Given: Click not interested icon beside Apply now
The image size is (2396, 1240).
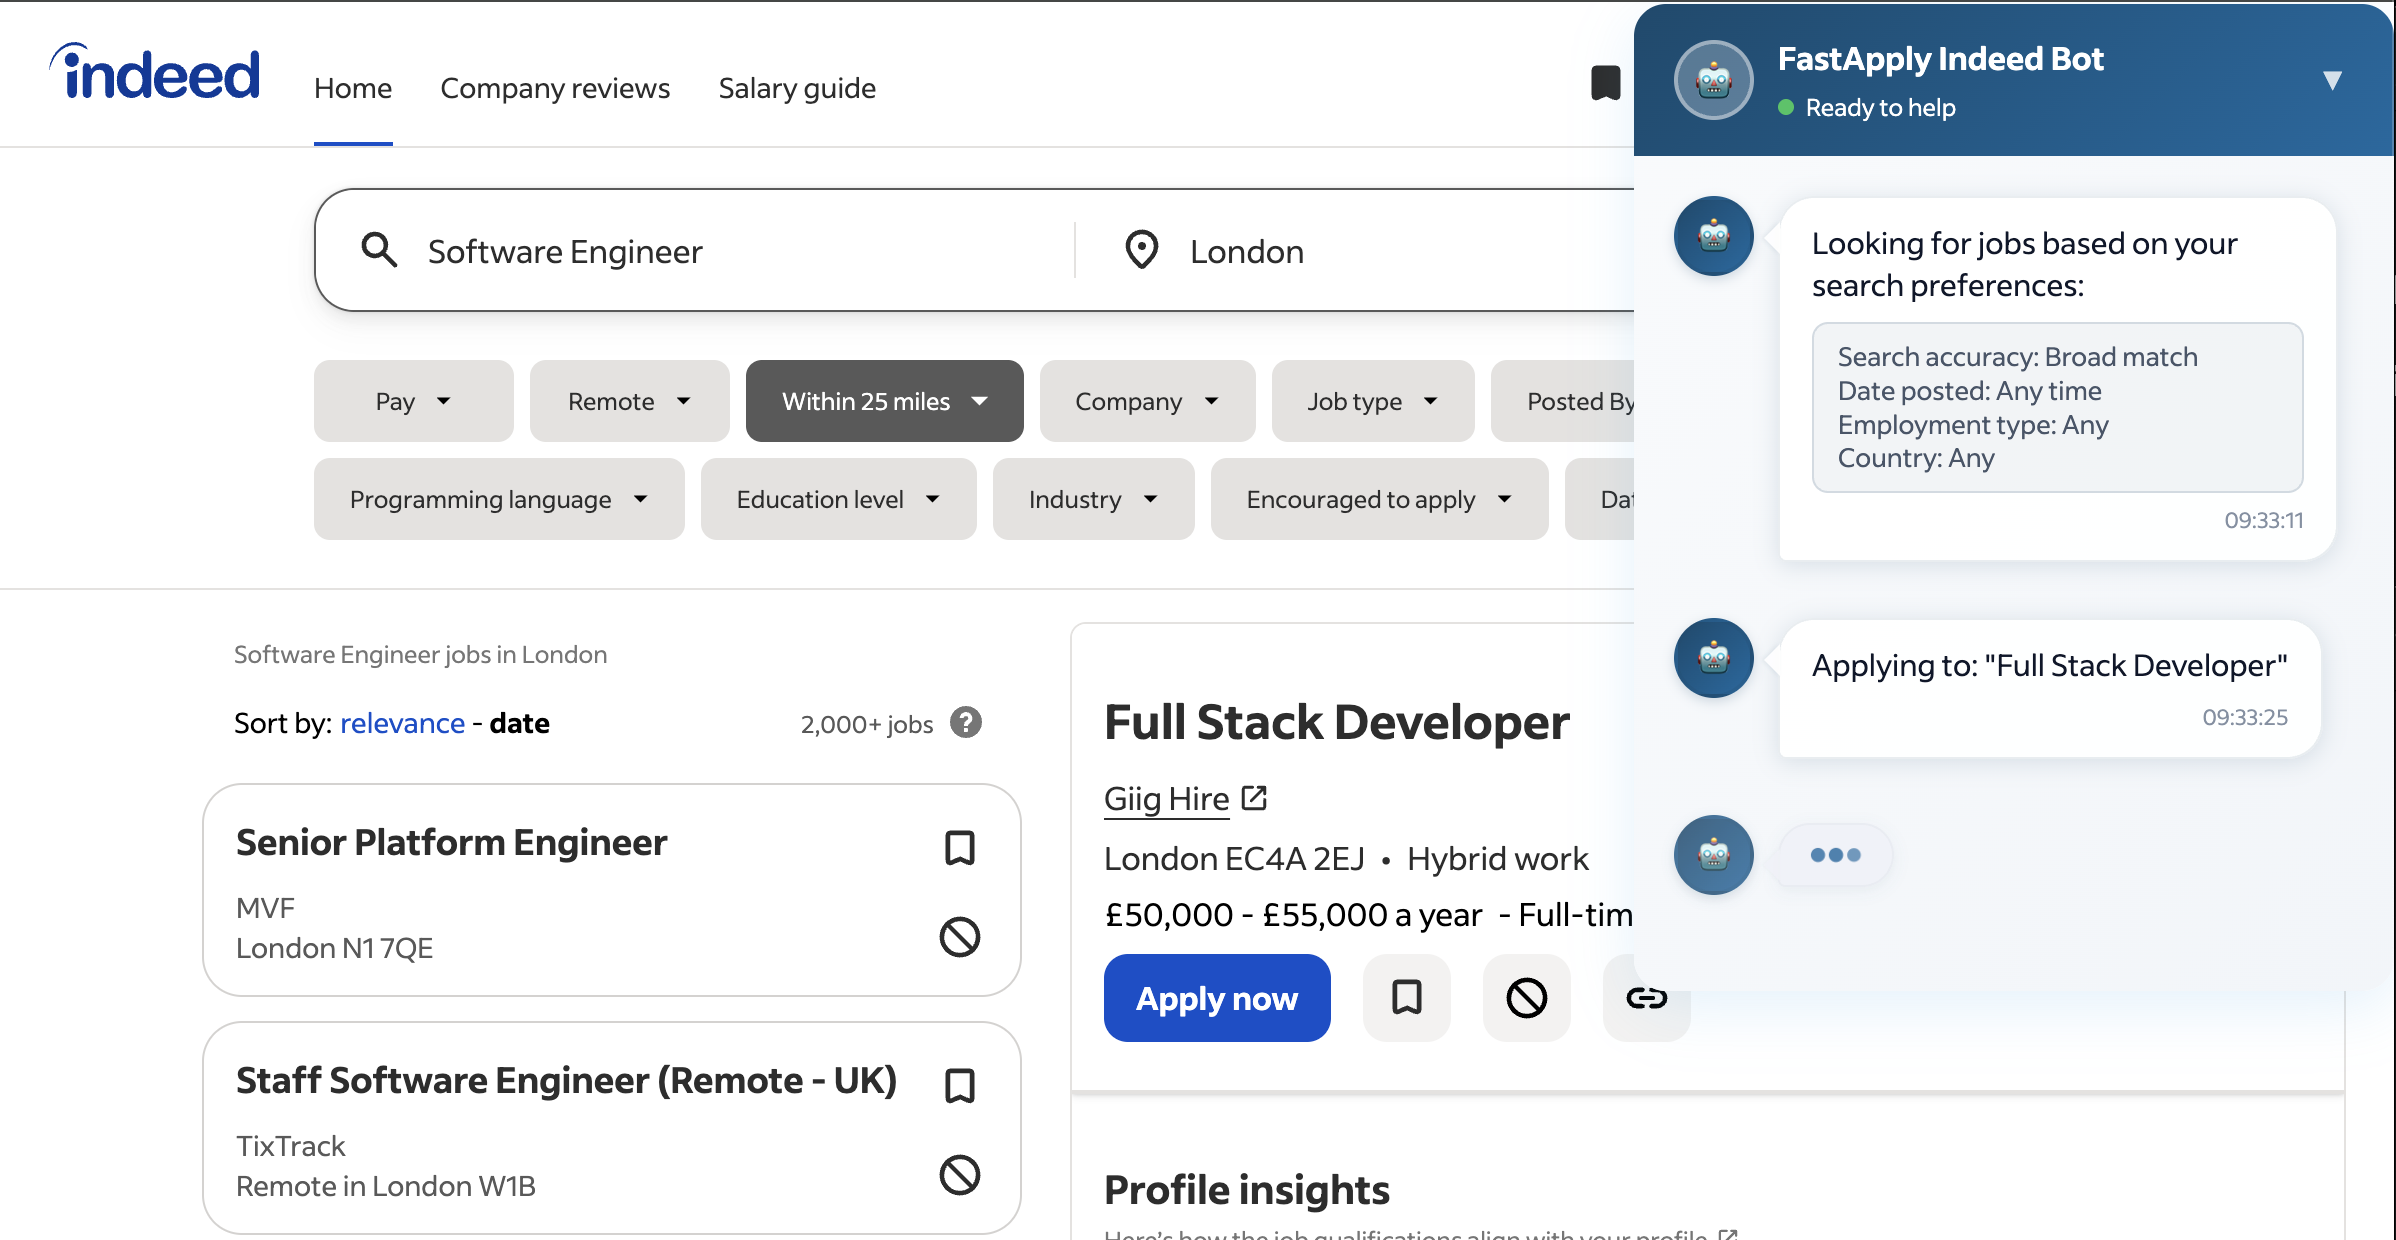Looking at the screenshot, I should coord(1526,997).
